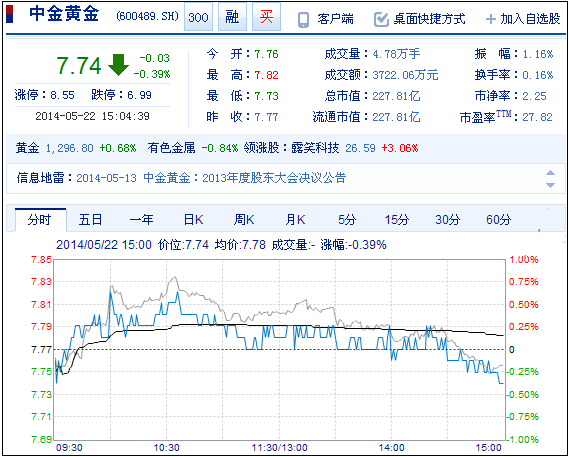The image size is (569, 457).
Task: Switch to the 一年 one-year tab
Action: click(142, 220)
